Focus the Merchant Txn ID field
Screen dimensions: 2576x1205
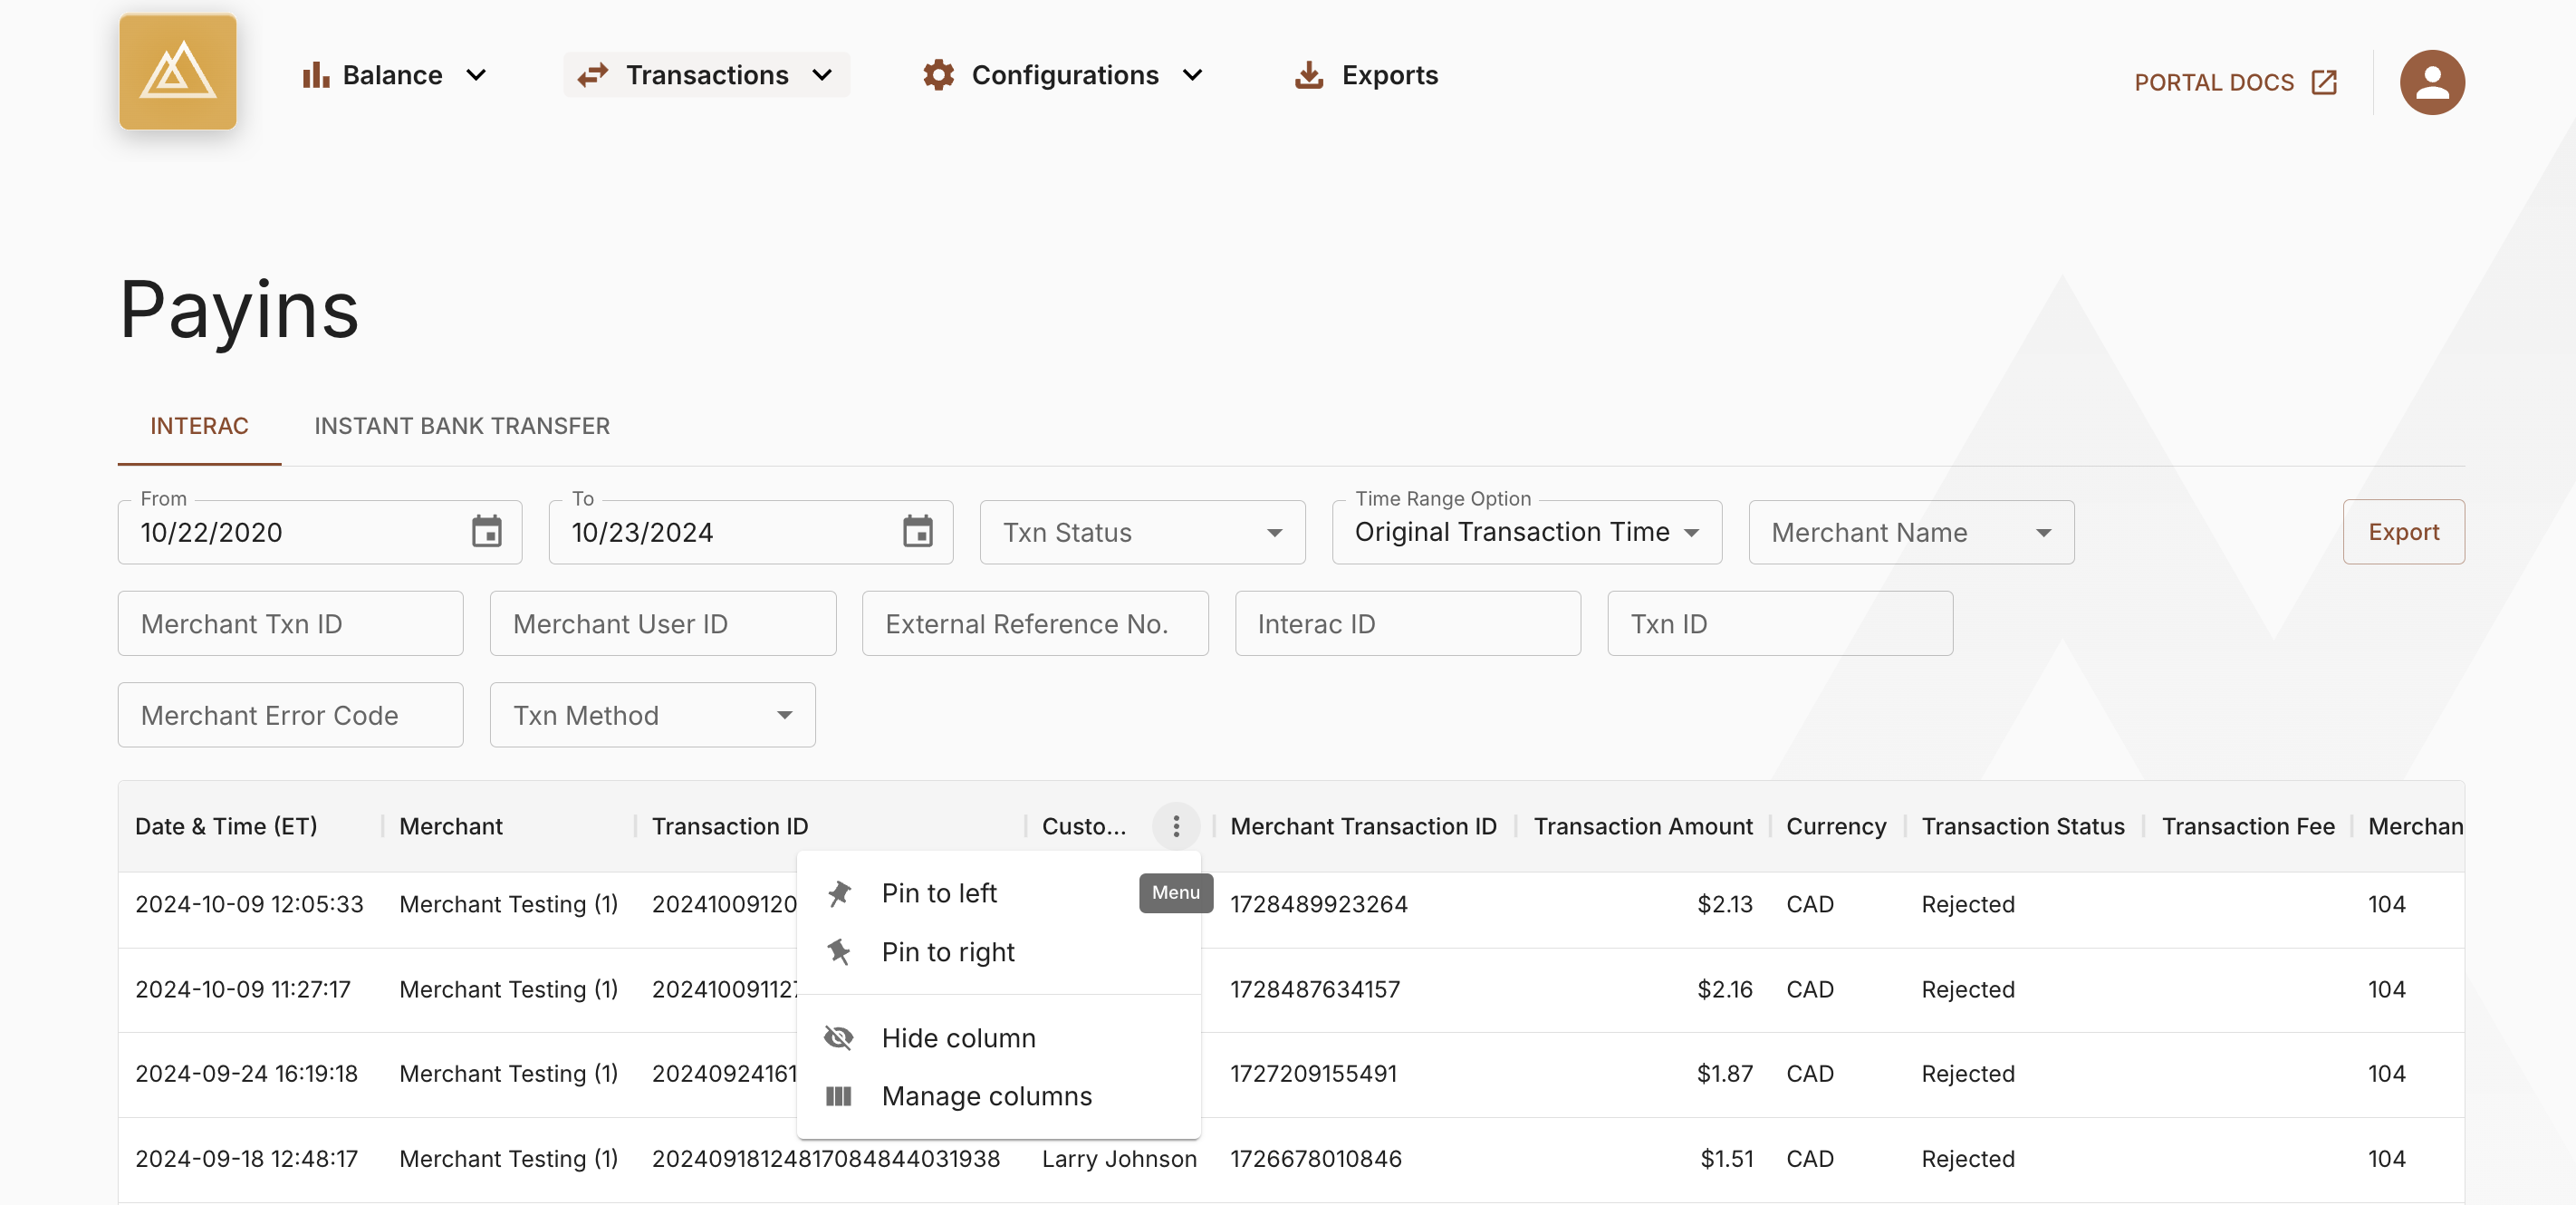290,624
